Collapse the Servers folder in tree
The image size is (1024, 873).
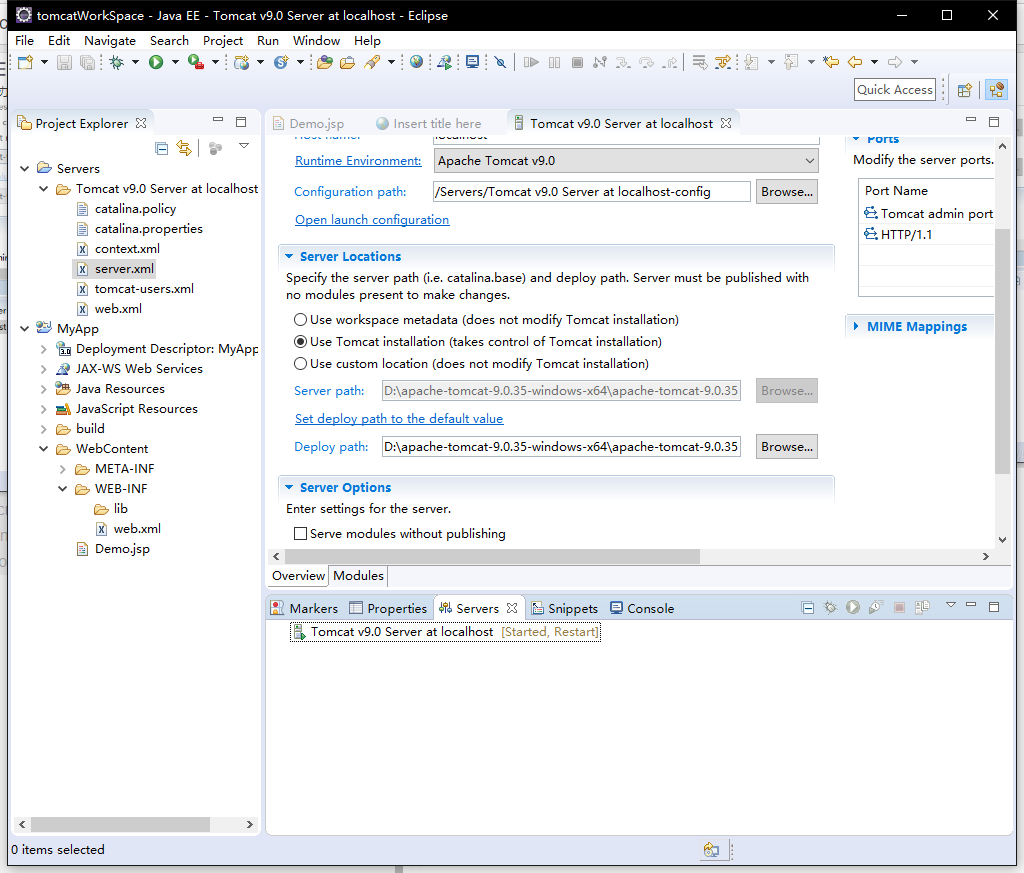25,168
